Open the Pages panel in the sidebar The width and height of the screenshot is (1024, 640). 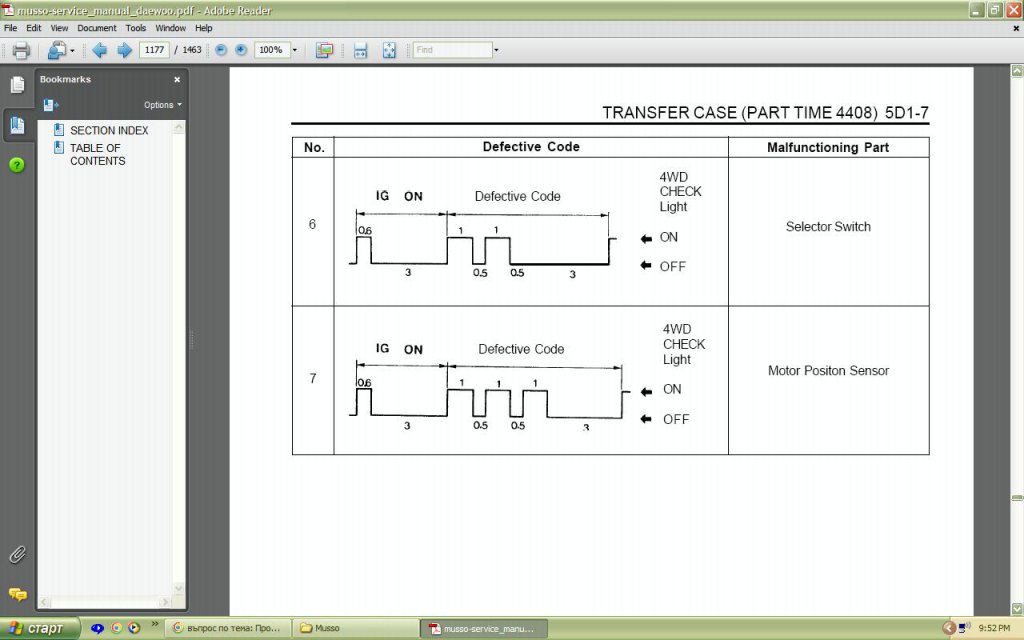click(x=17, y=85)
